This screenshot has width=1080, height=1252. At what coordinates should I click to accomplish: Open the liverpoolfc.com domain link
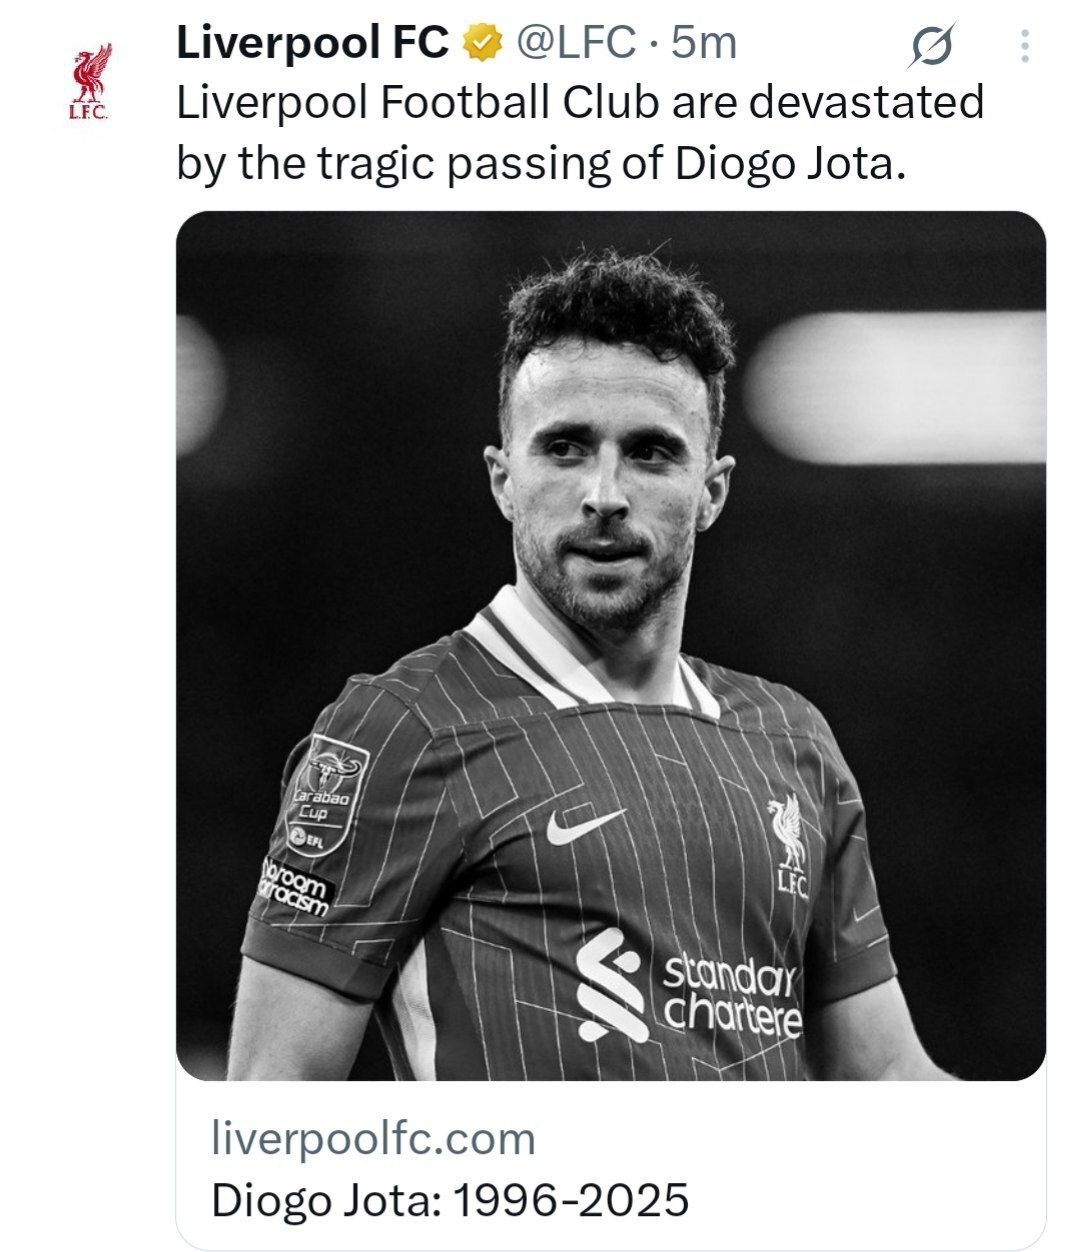pos(373,1138)
